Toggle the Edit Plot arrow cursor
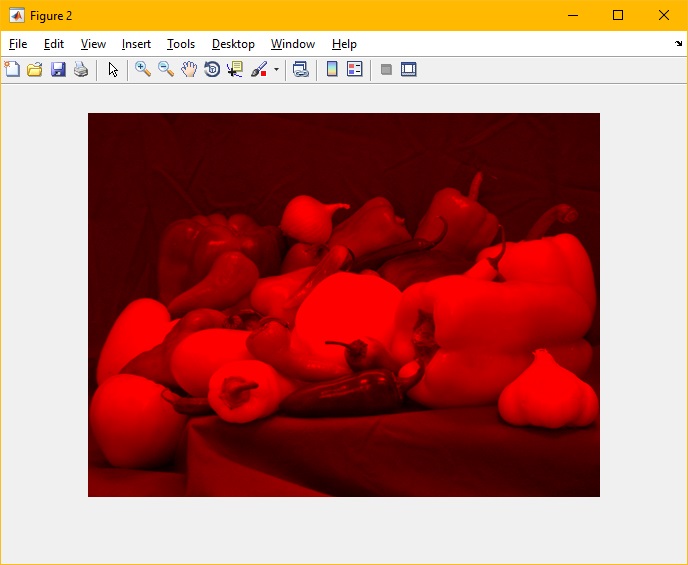Image resolution: width=688 pixels, height=565 pixels. pos(113,69)
